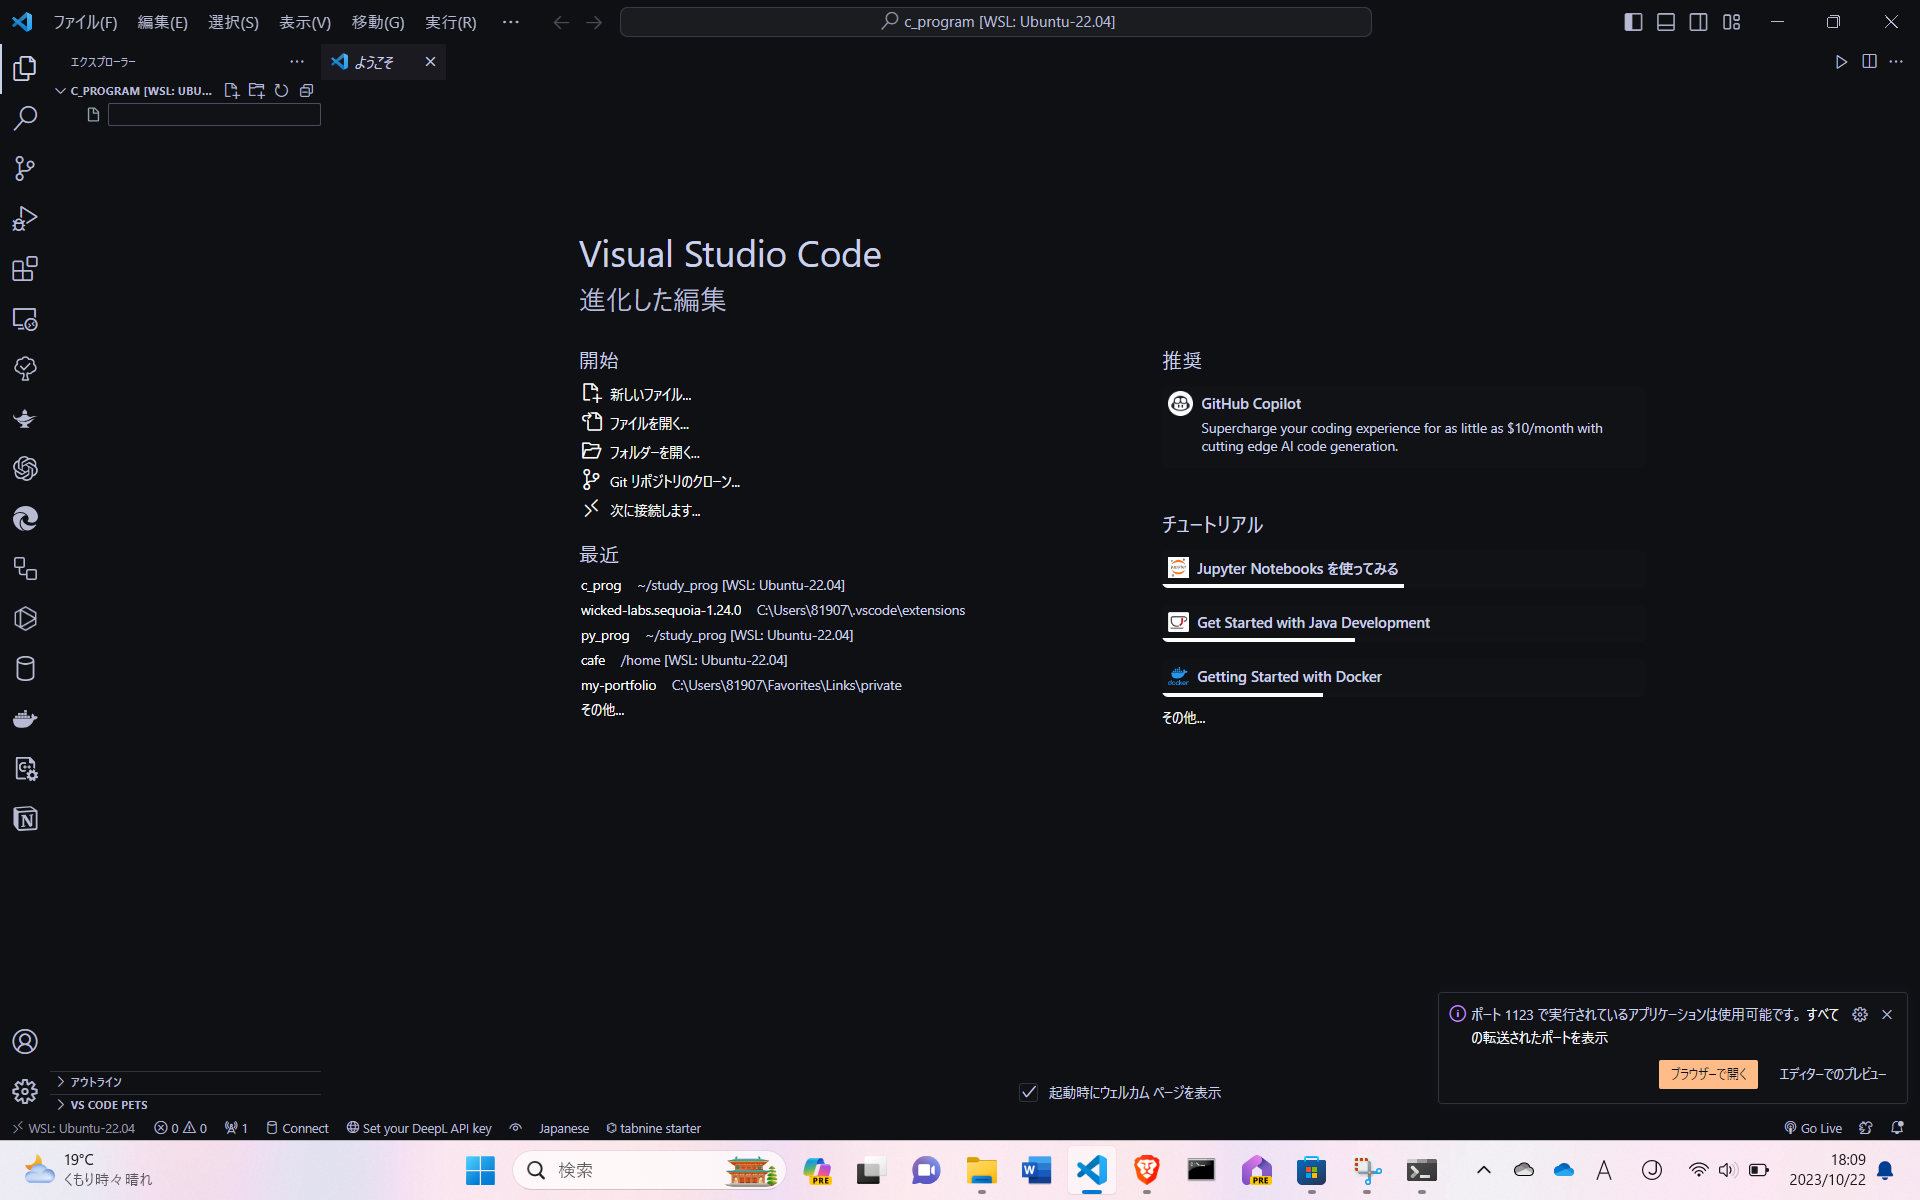Screen dimensions: 1920x1200
Task: Open the Search view in the activity bar
Action: pos(25,118)
